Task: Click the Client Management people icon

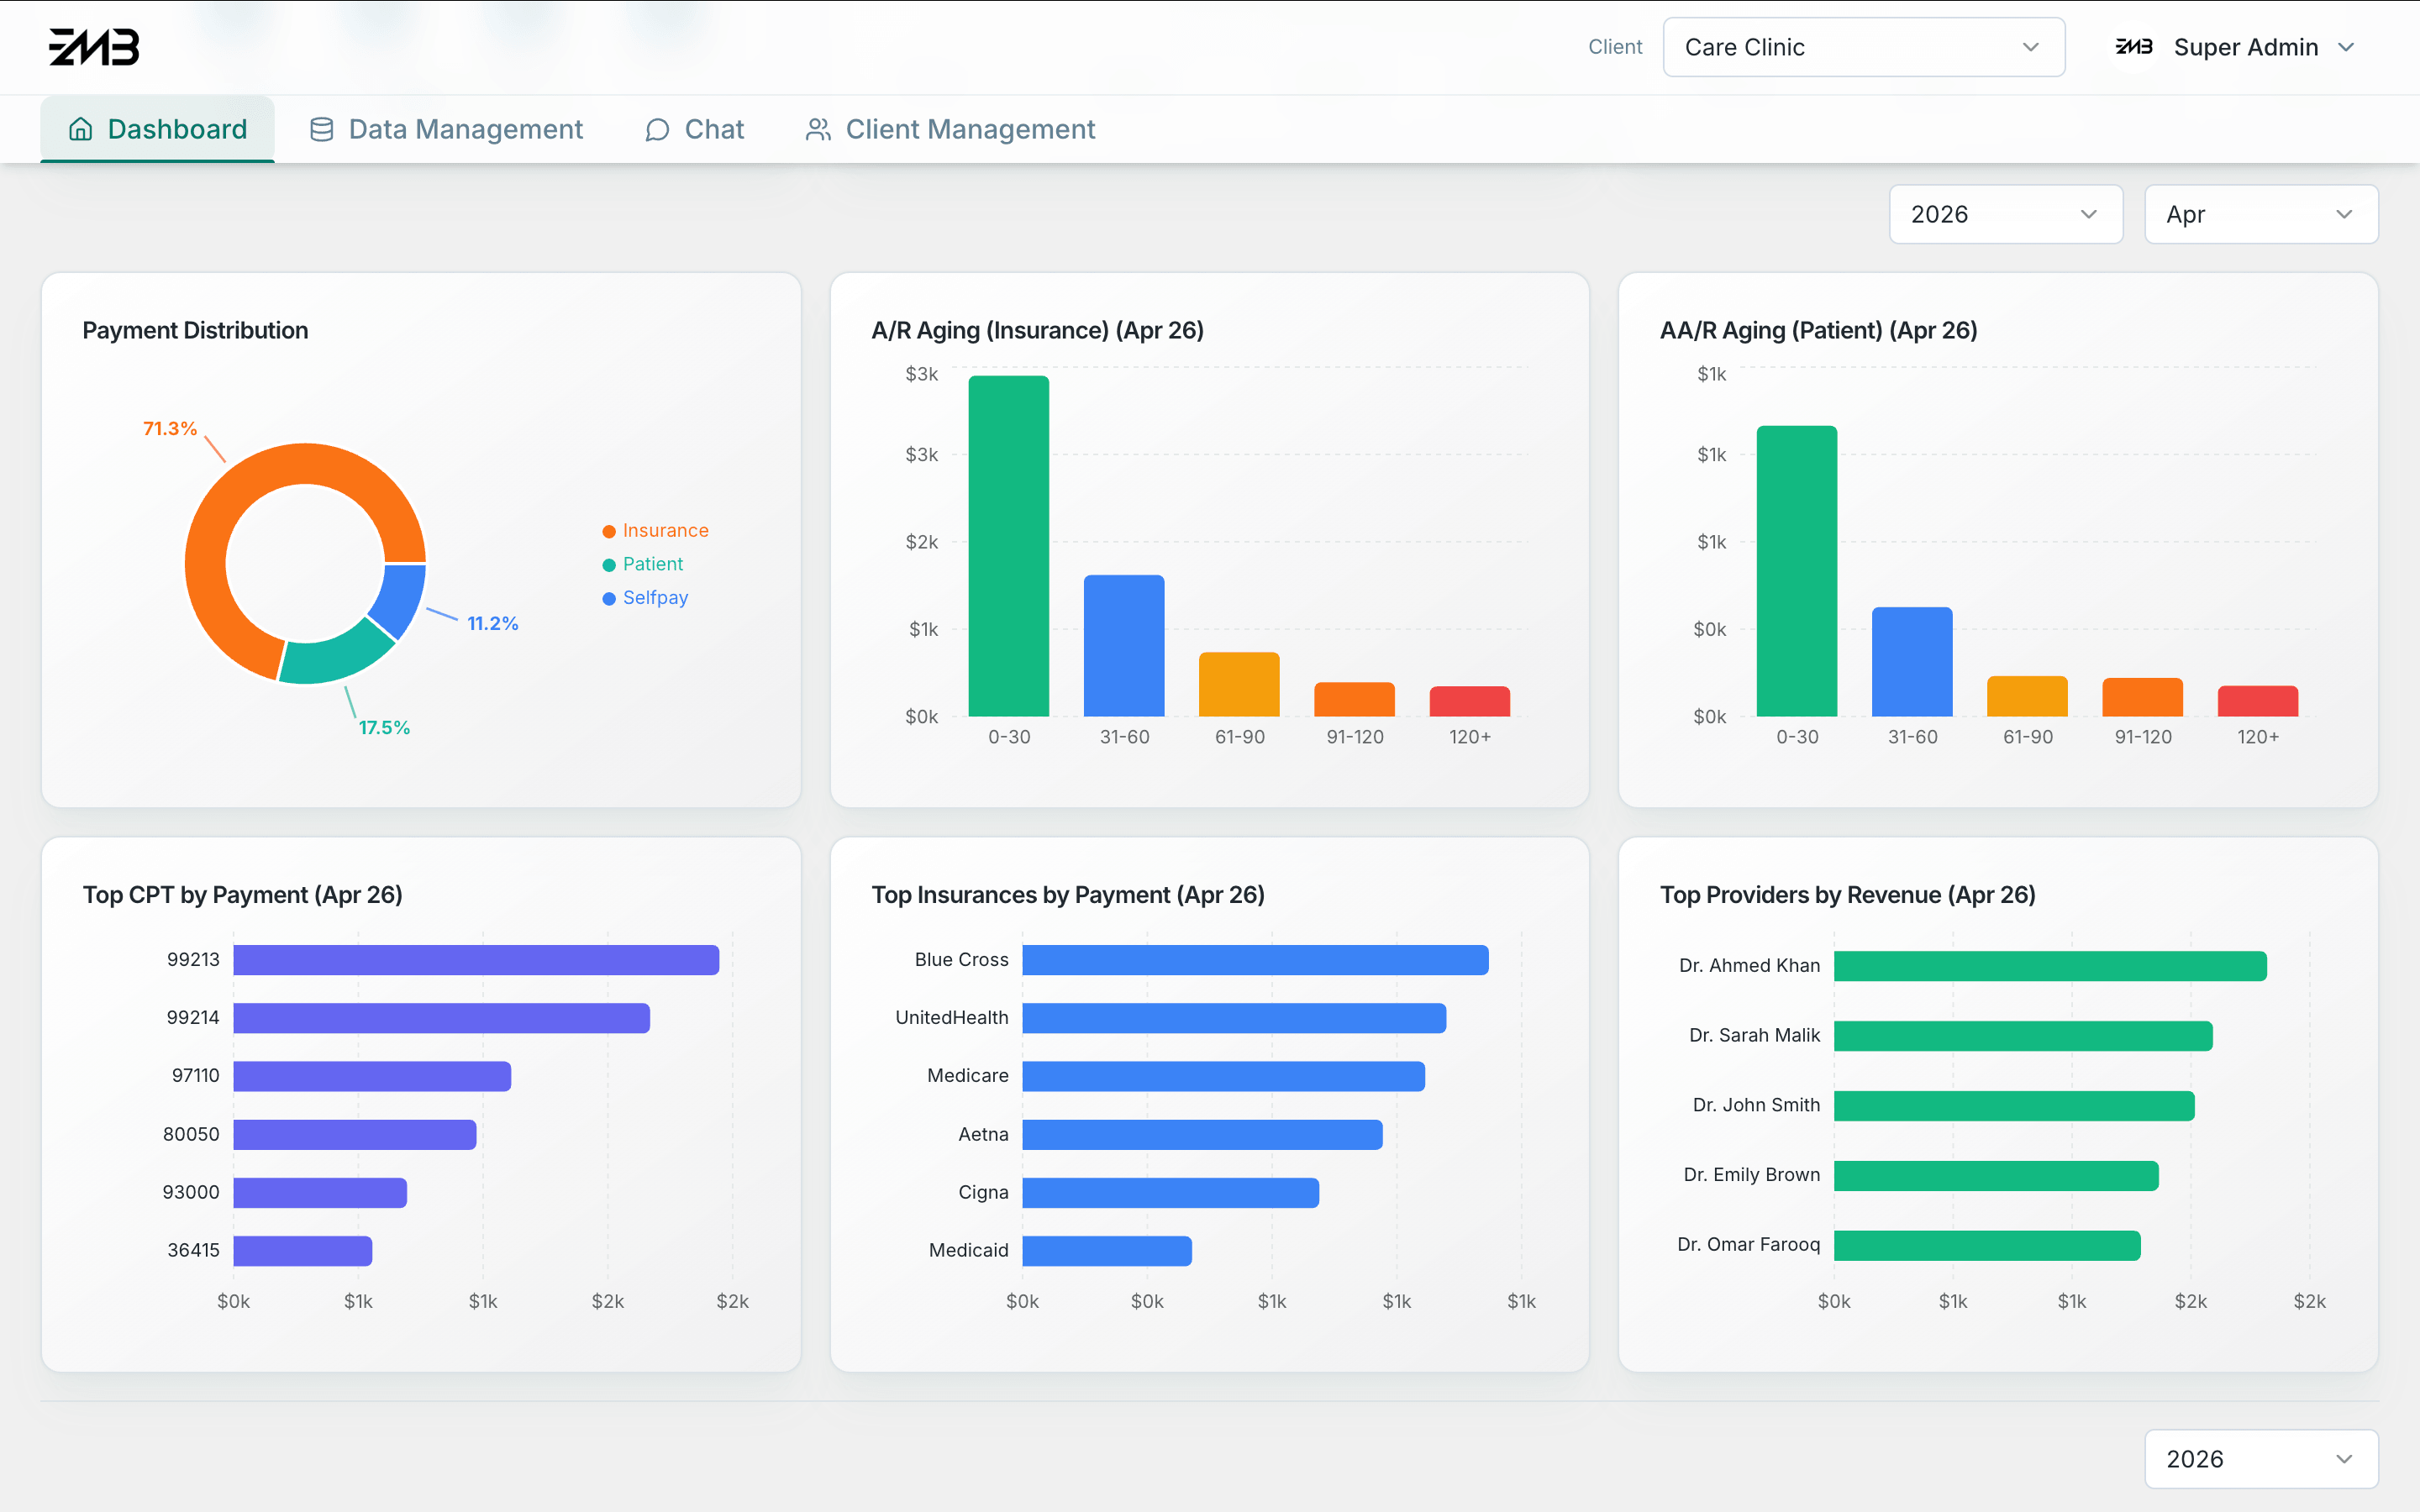Action: tap(818, 129)
